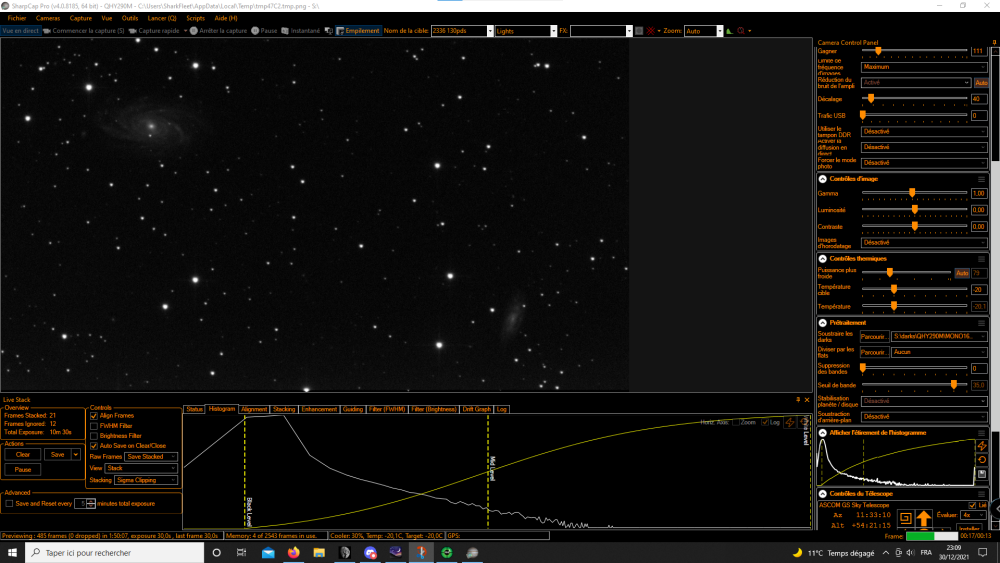
Task: Click the Arrêter la capture toolbar button
Action: 218,31
